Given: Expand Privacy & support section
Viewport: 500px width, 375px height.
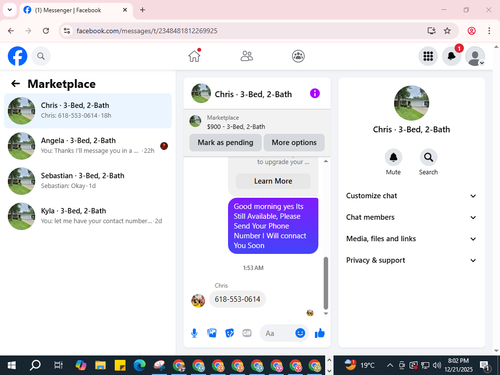Looking at the screenshot, I should (411, 260).
